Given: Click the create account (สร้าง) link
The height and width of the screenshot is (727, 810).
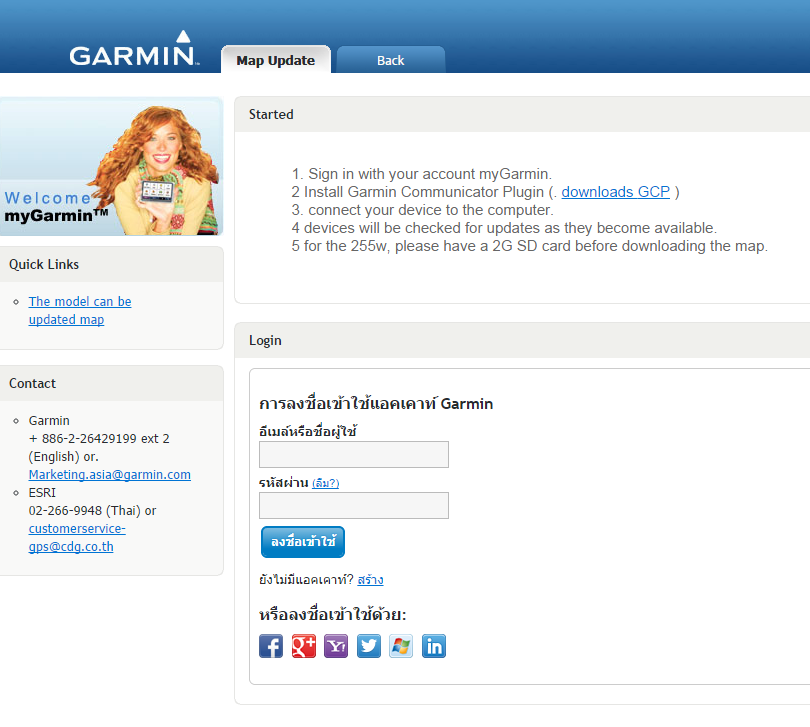Looking at the screenshot, I should 370,580.
